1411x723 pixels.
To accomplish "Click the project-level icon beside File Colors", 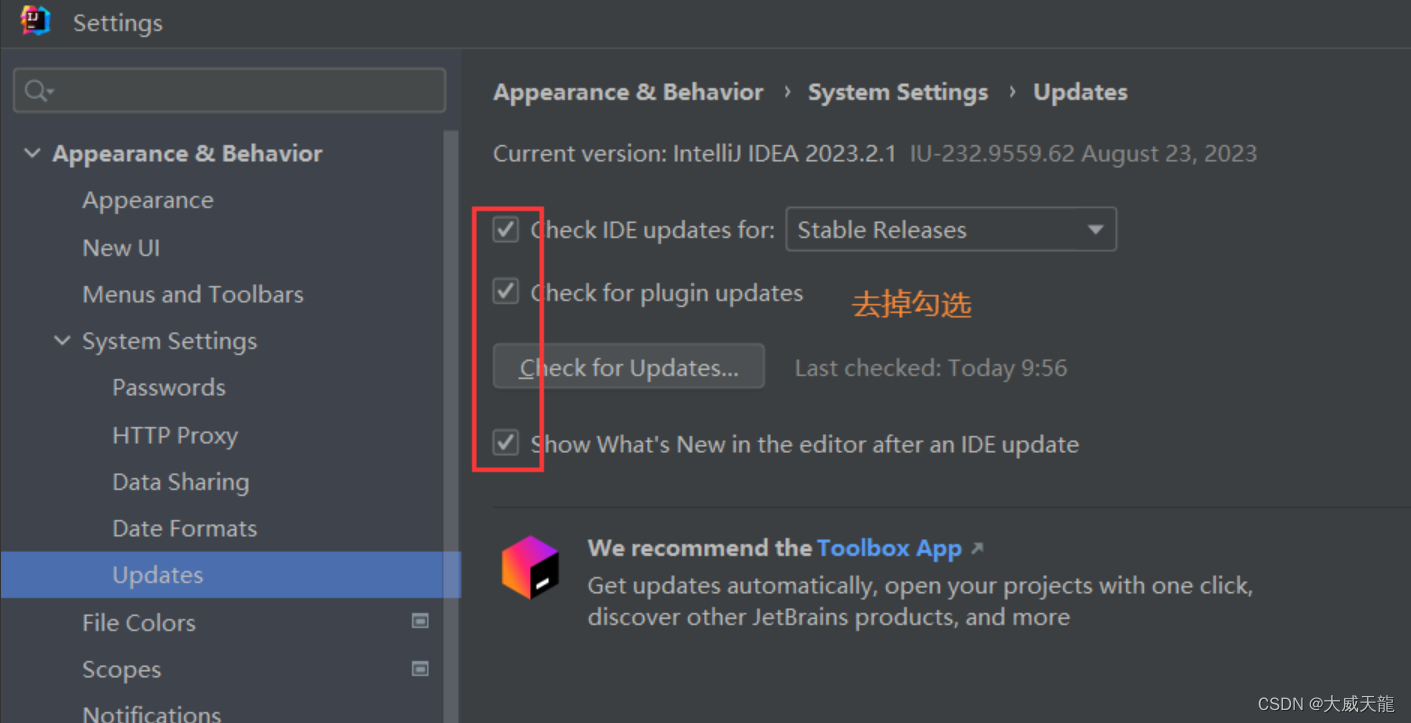I will coord(421,621).
